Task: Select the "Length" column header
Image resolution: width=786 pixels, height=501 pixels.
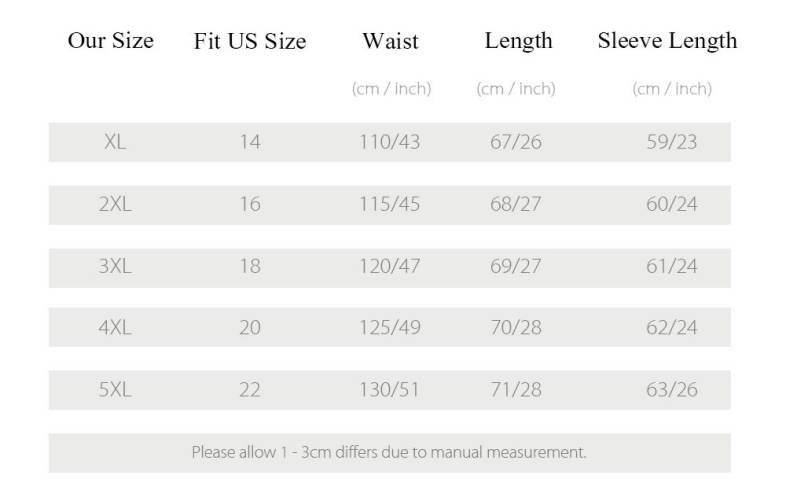Action: pyautogui.click(x=518, y=41)
